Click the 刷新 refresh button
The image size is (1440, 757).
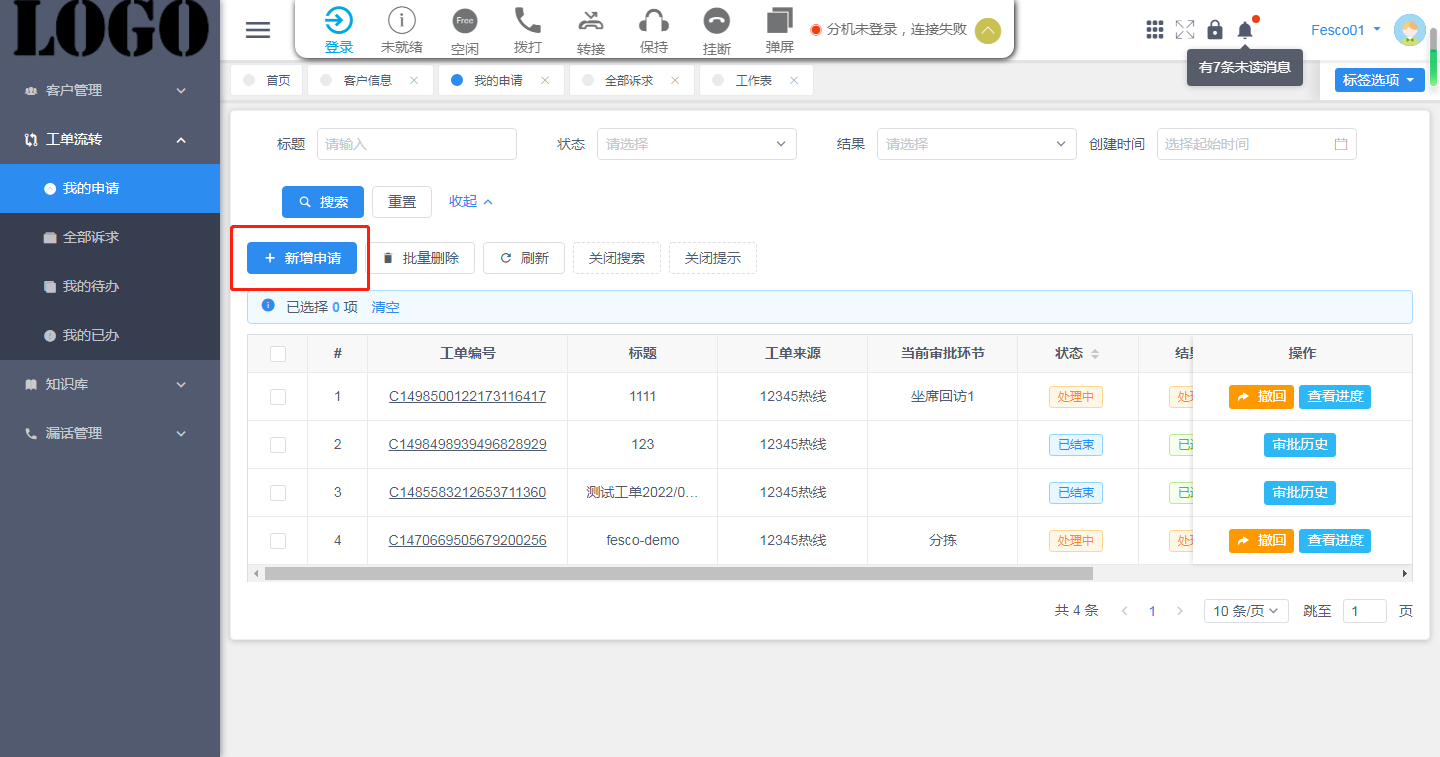(x=524, y=258)
